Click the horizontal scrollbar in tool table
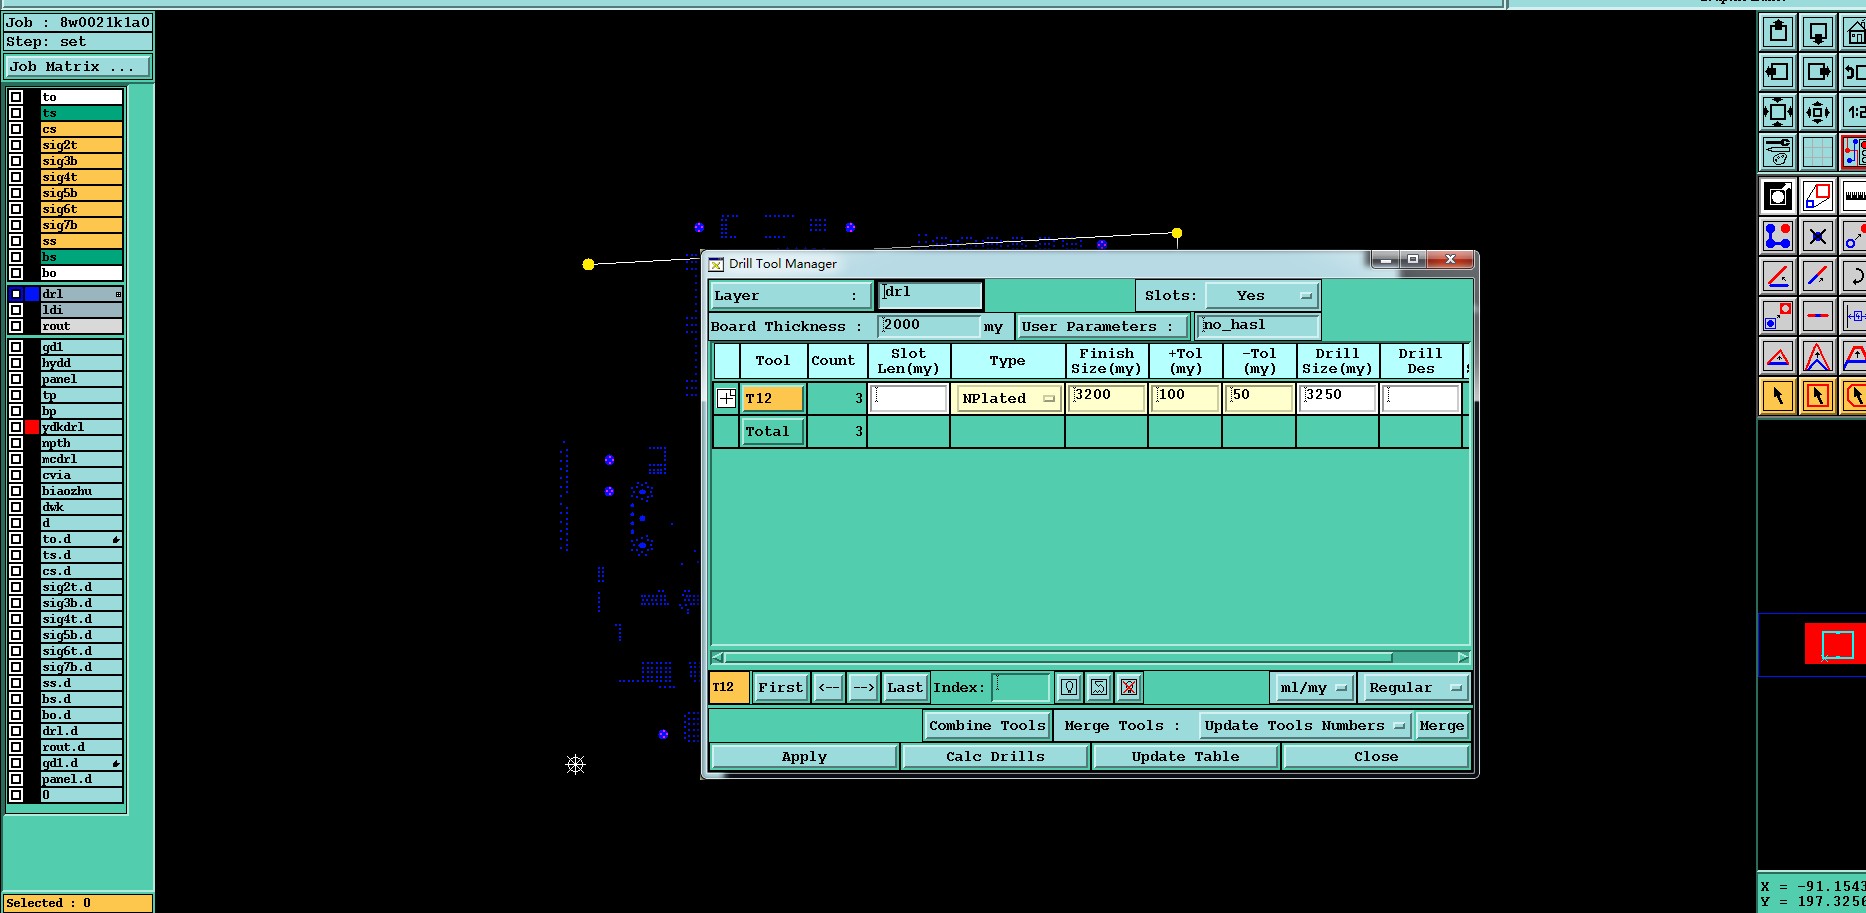 [x=1058, y=657]
